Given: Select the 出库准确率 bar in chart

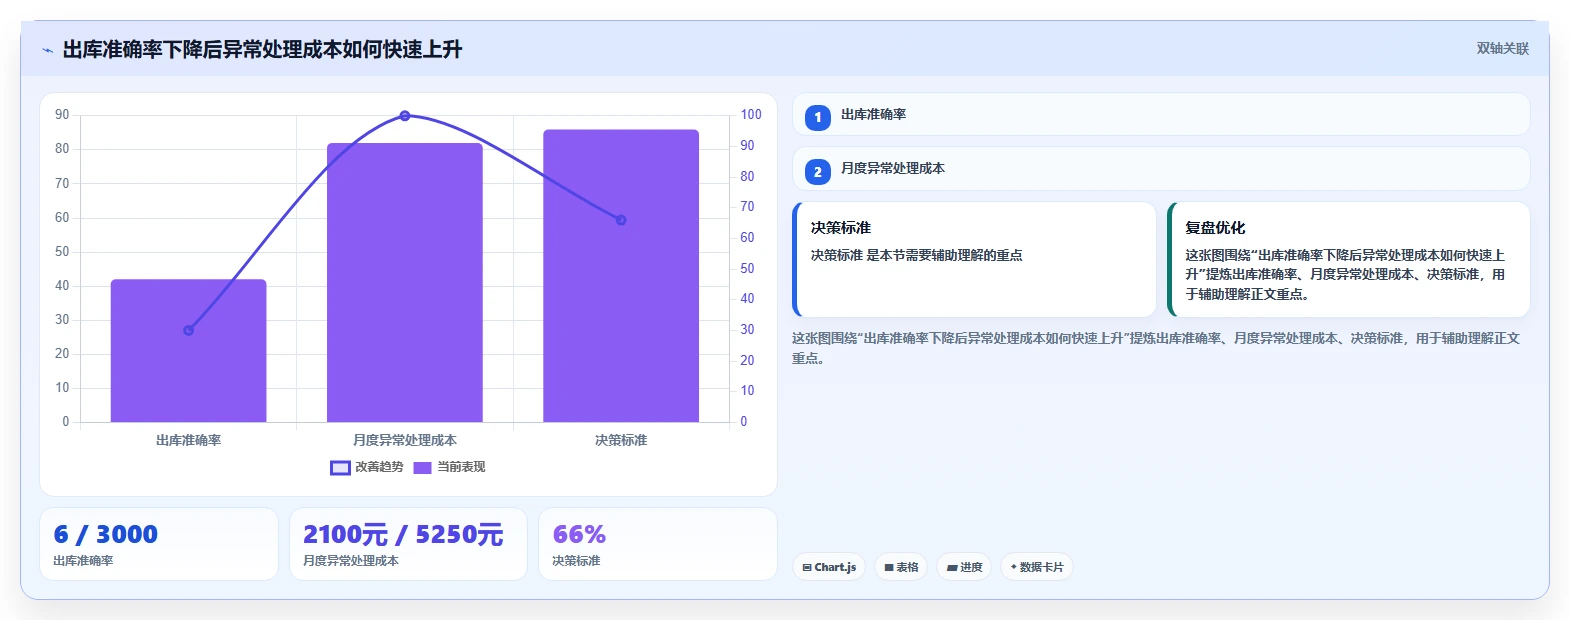Looking at the screenshot, I should [x=188, y=351].
